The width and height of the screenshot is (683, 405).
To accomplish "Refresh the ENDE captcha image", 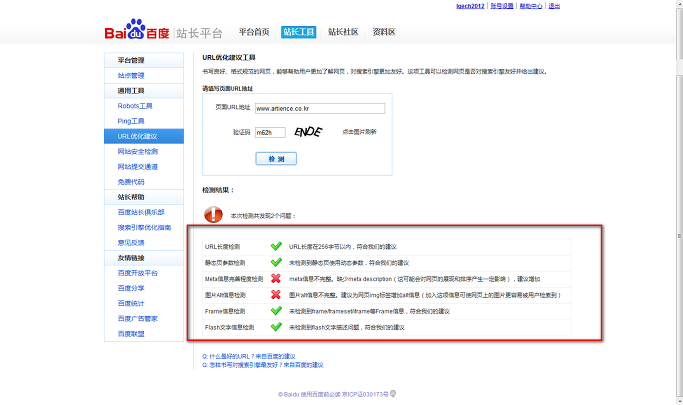I will (x=308, y=132).
